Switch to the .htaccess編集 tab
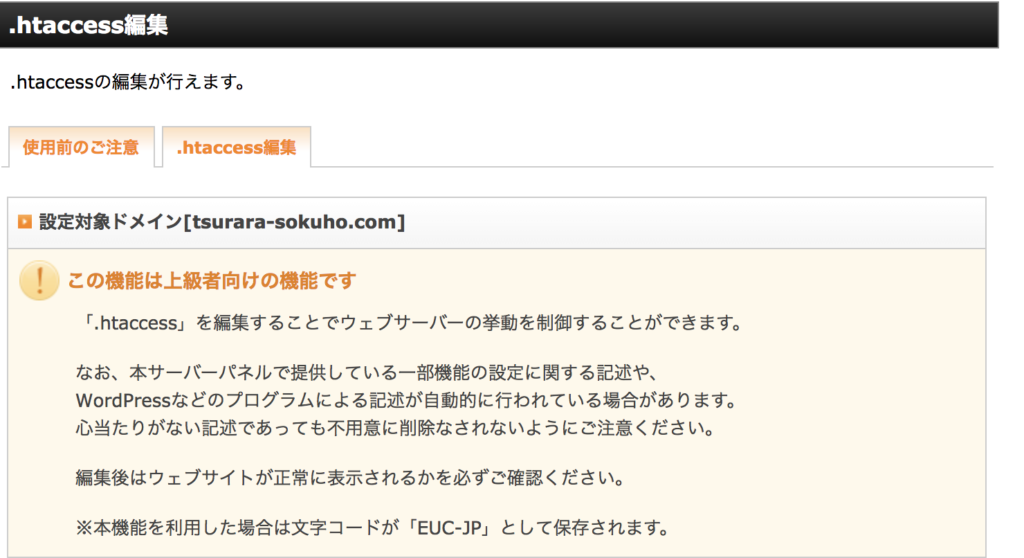This screenshot has width=1024, height=558. (x=236, y=148)
